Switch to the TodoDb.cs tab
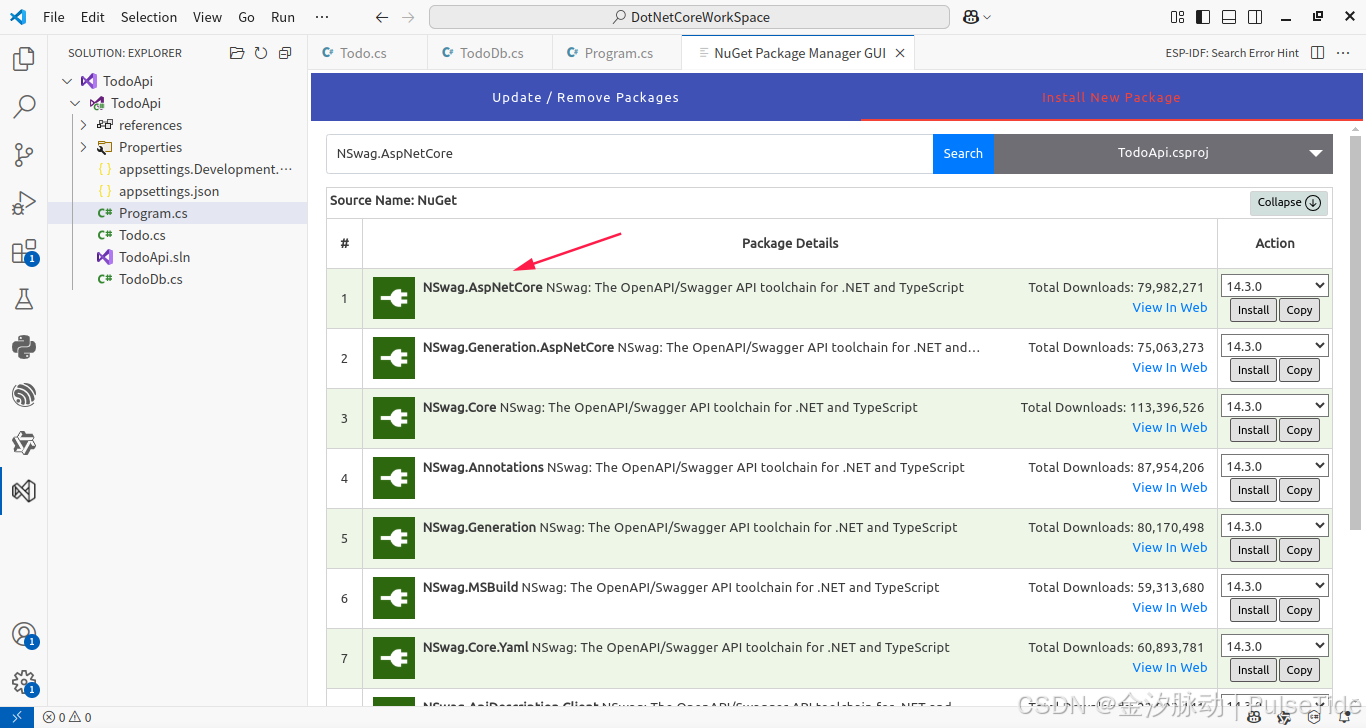 click(x=491, y=53)
